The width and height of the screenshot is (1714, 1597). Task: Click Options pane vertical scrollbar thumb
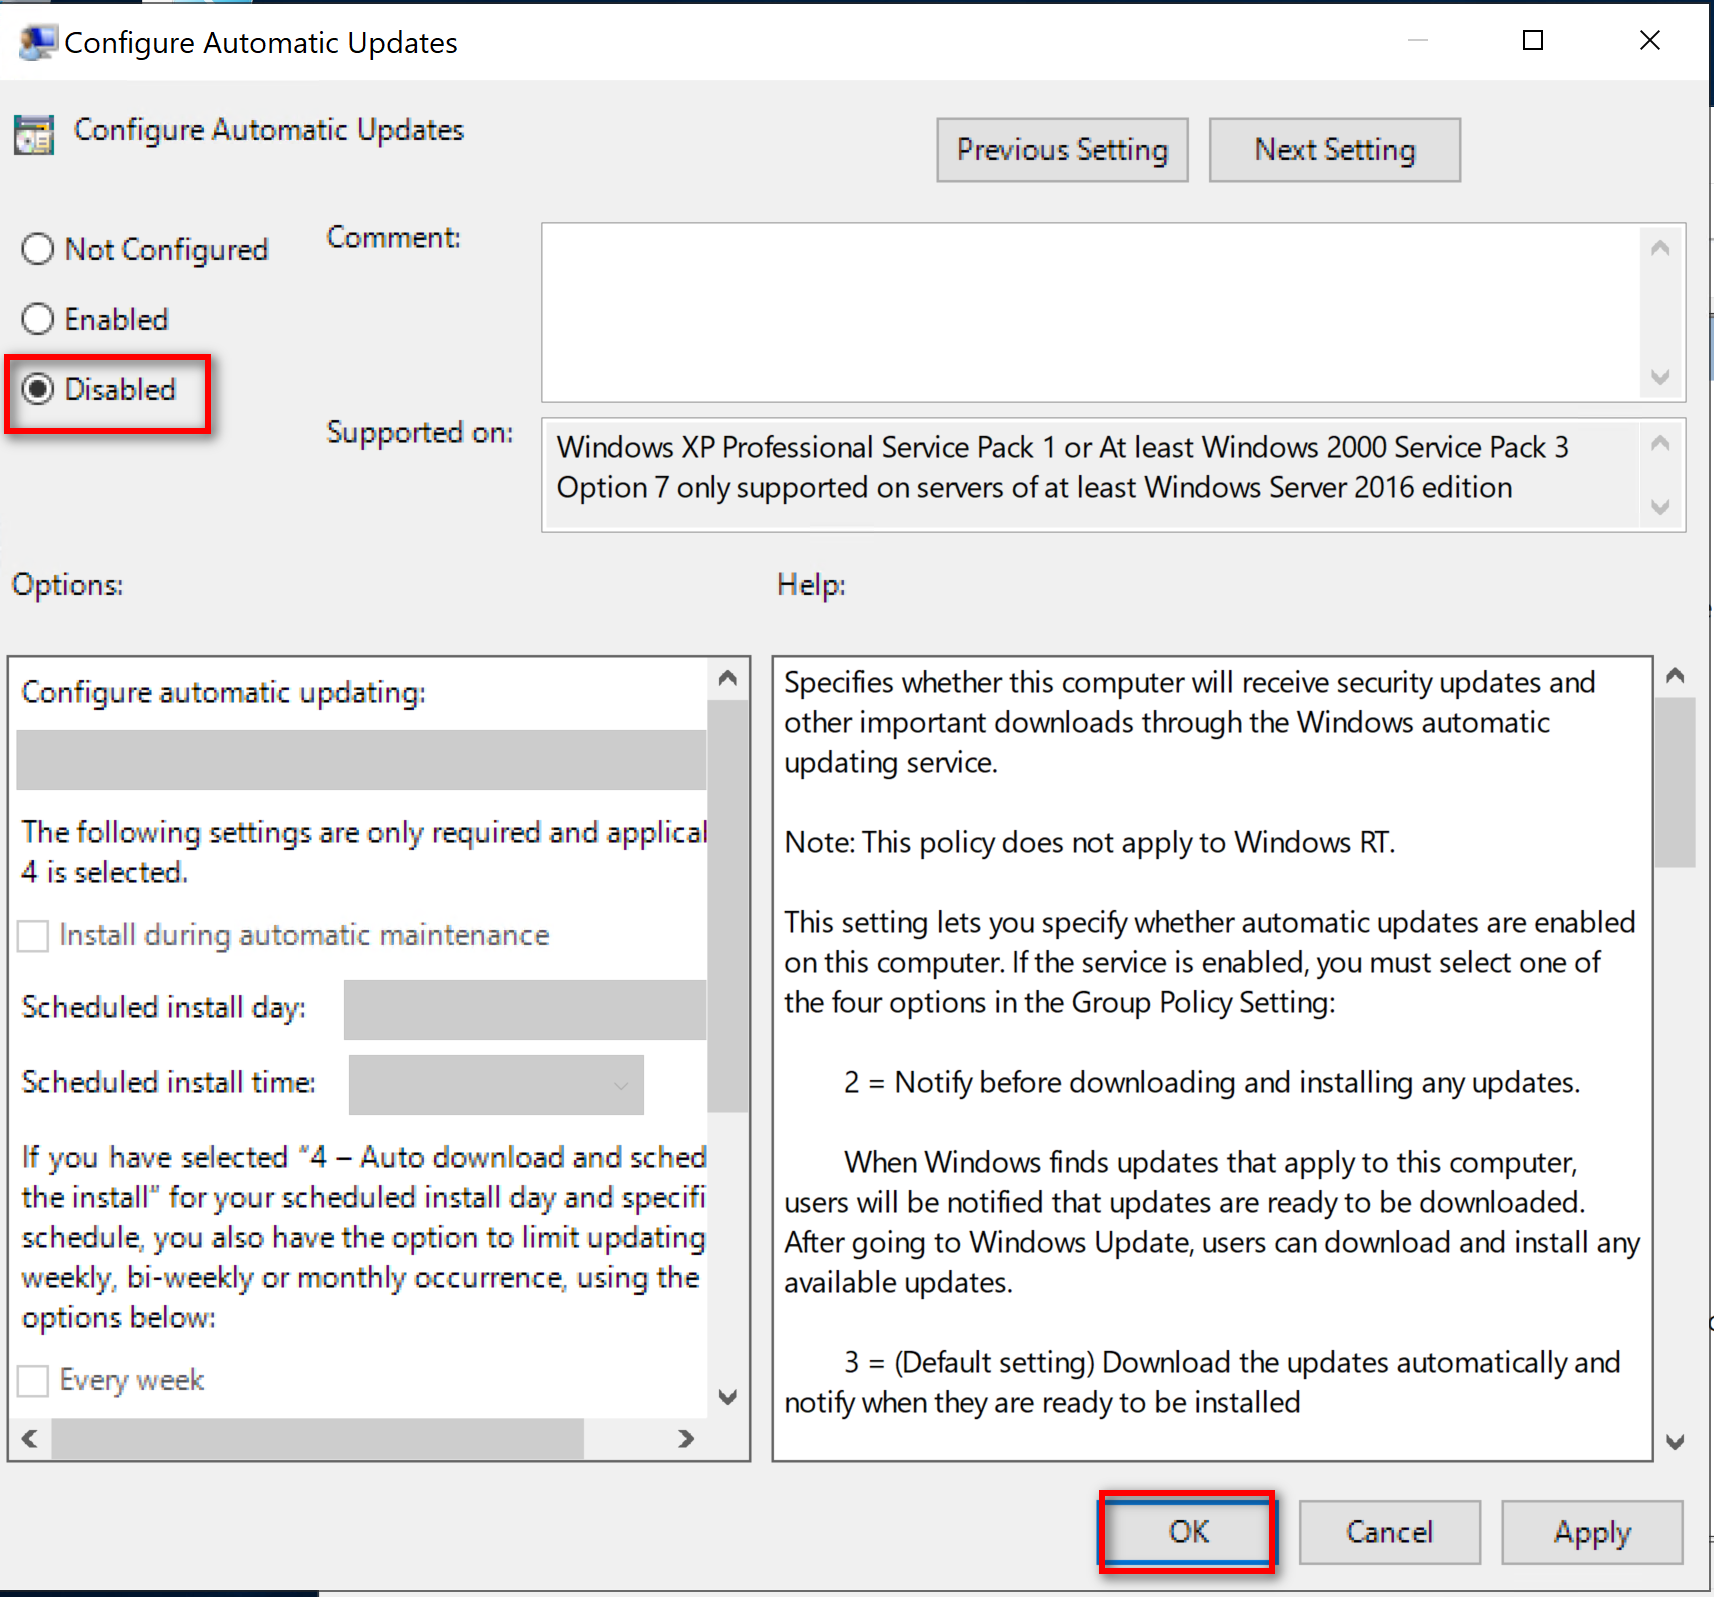pyautogui.click(x=728, y=906)
